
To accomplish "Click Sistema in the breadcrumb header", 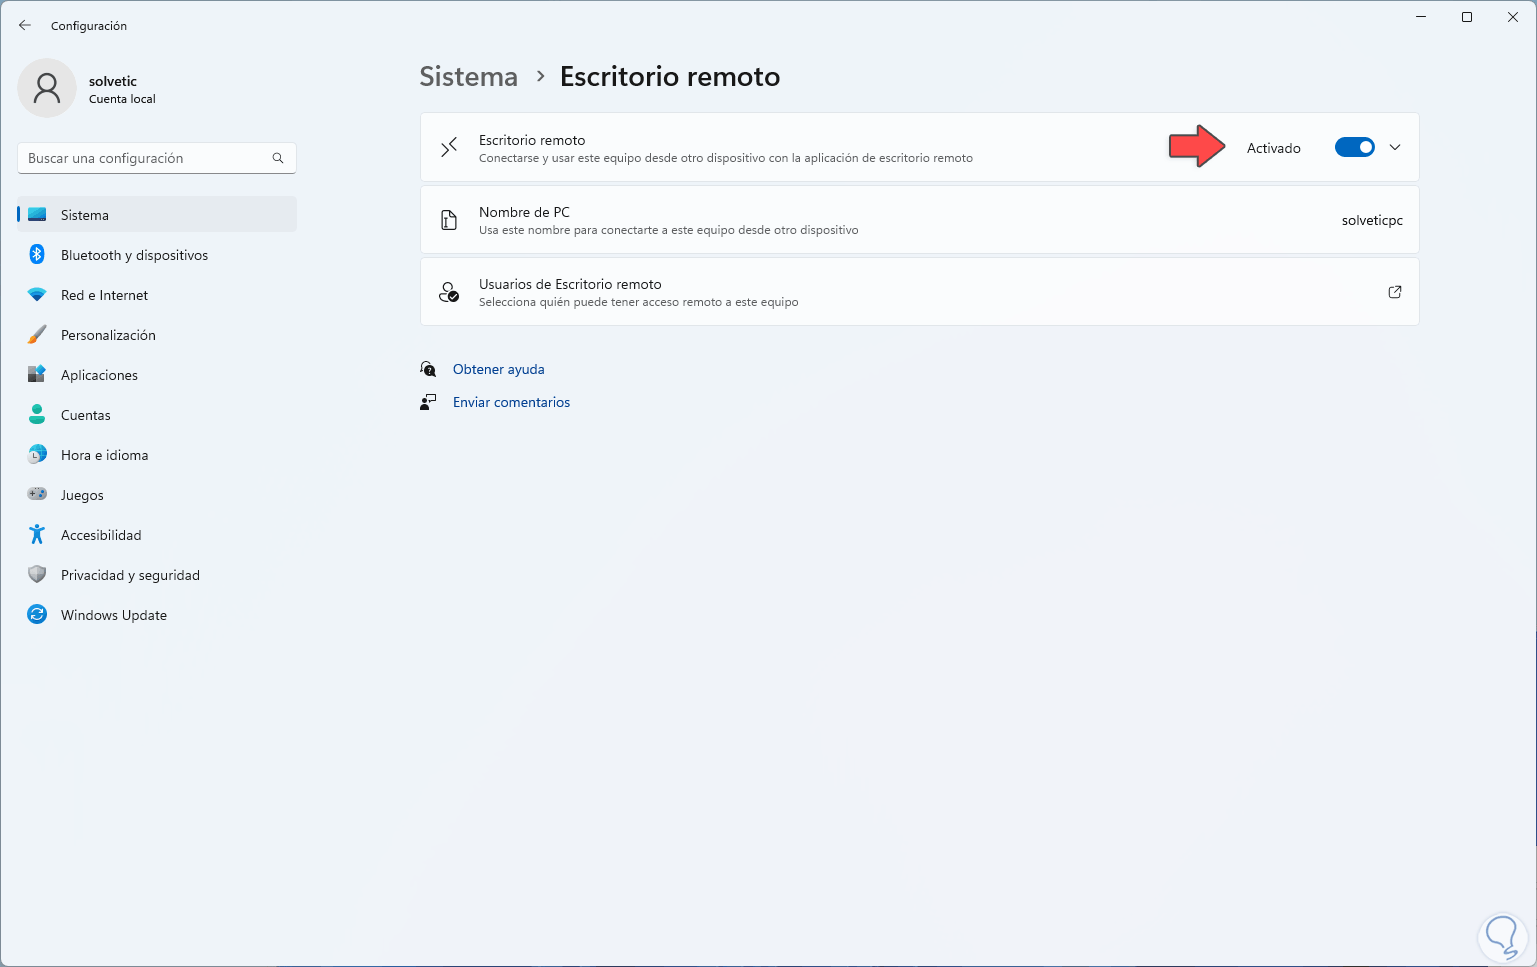I will click(x=468, y=77).
